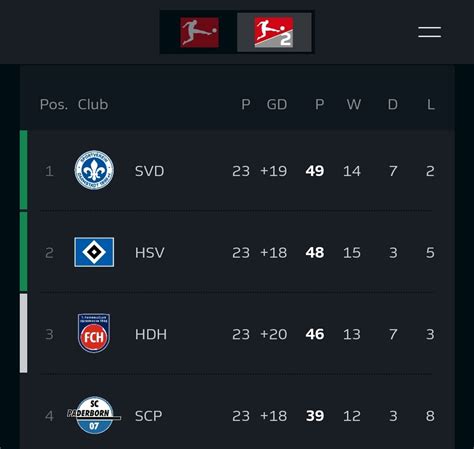The image size is (474, 449).
Task: Click the Pos. column header
Action: (54, 105)
